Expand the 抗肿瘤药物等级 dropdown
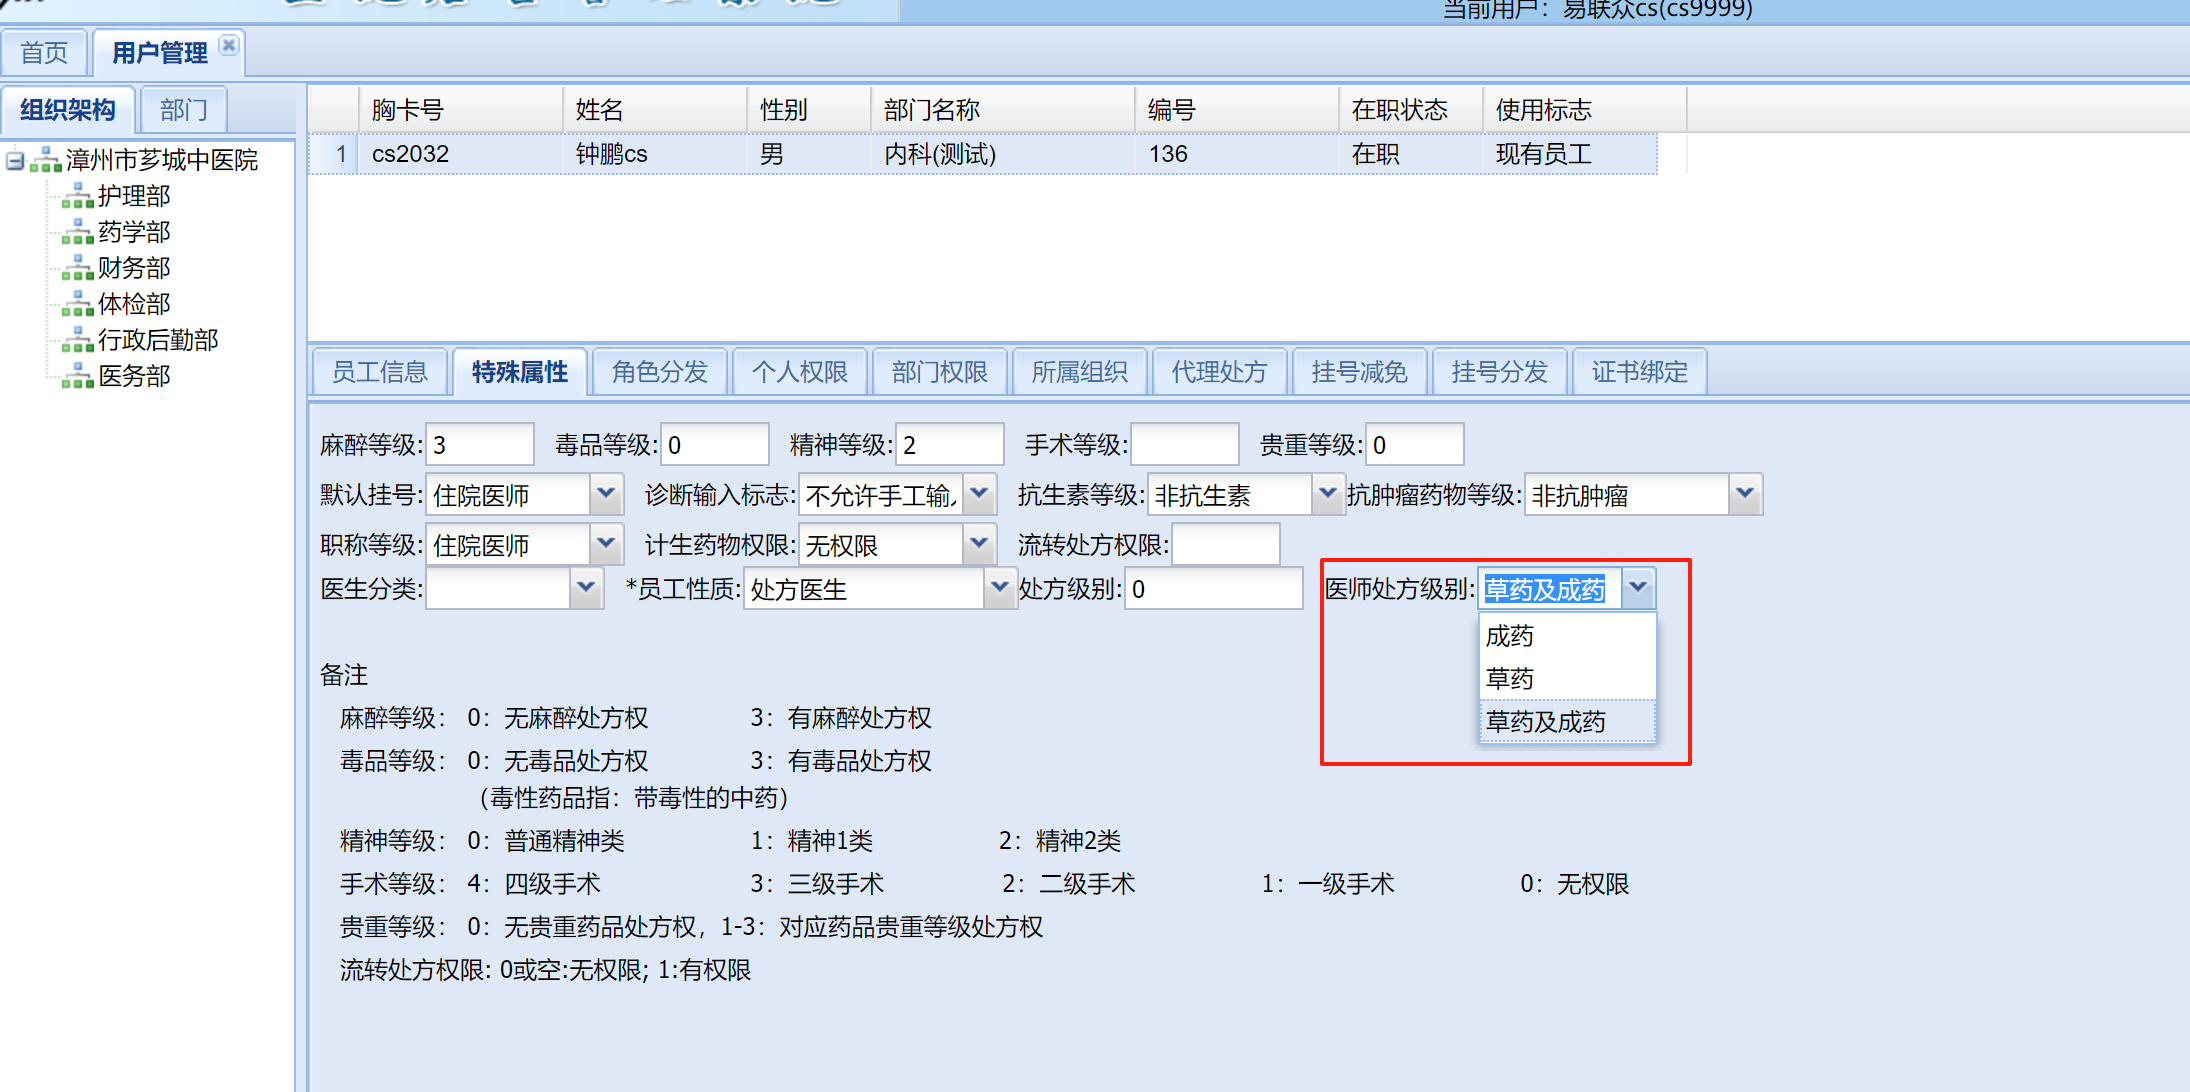Screen dimensions: 2190x1092 [x=1745, y=494]
